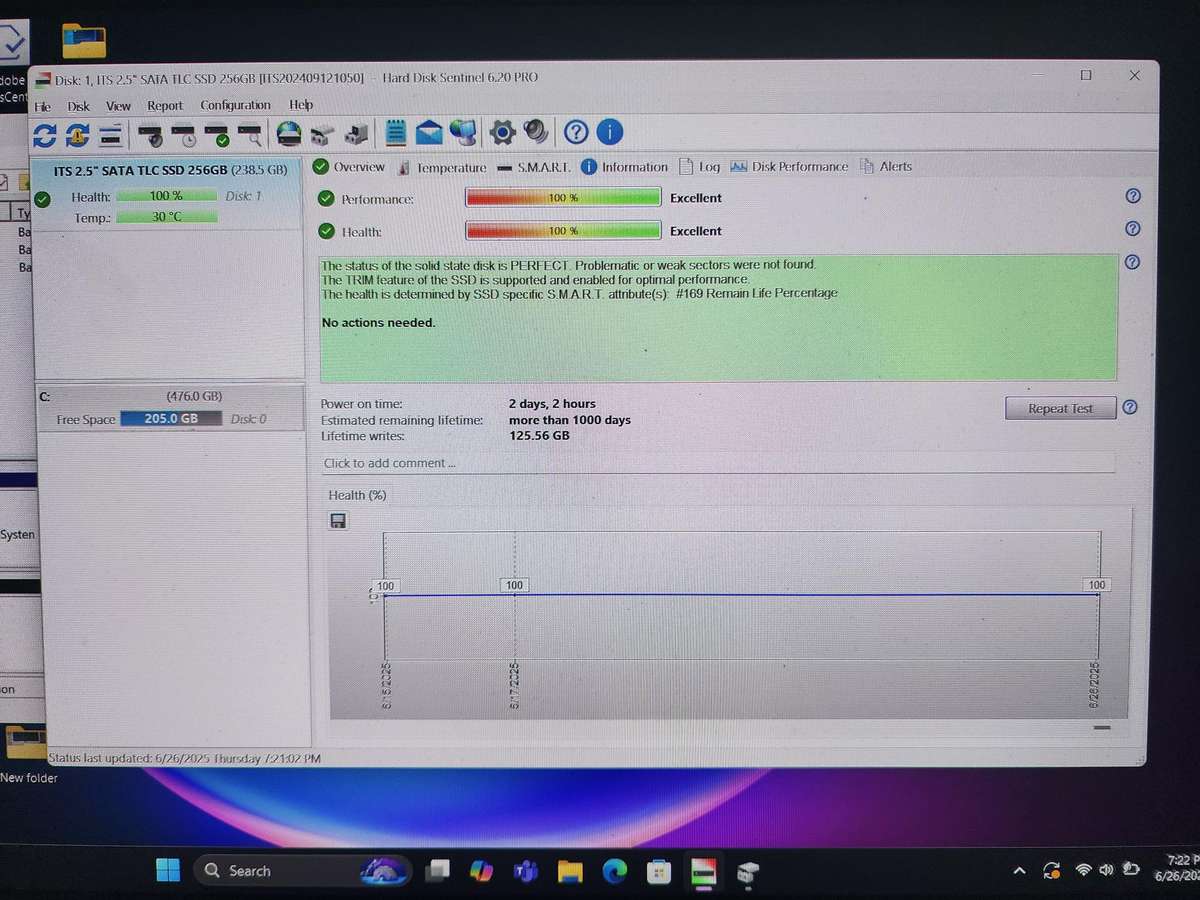Open the Temperature tab

coord(451,167)
